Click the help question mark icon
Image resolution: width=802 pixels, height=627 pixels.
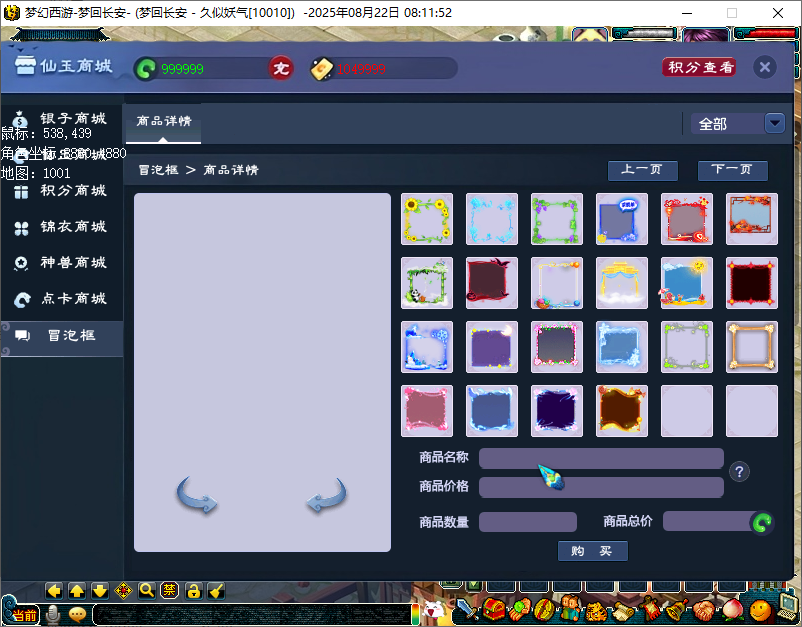[x=739, y=472]
